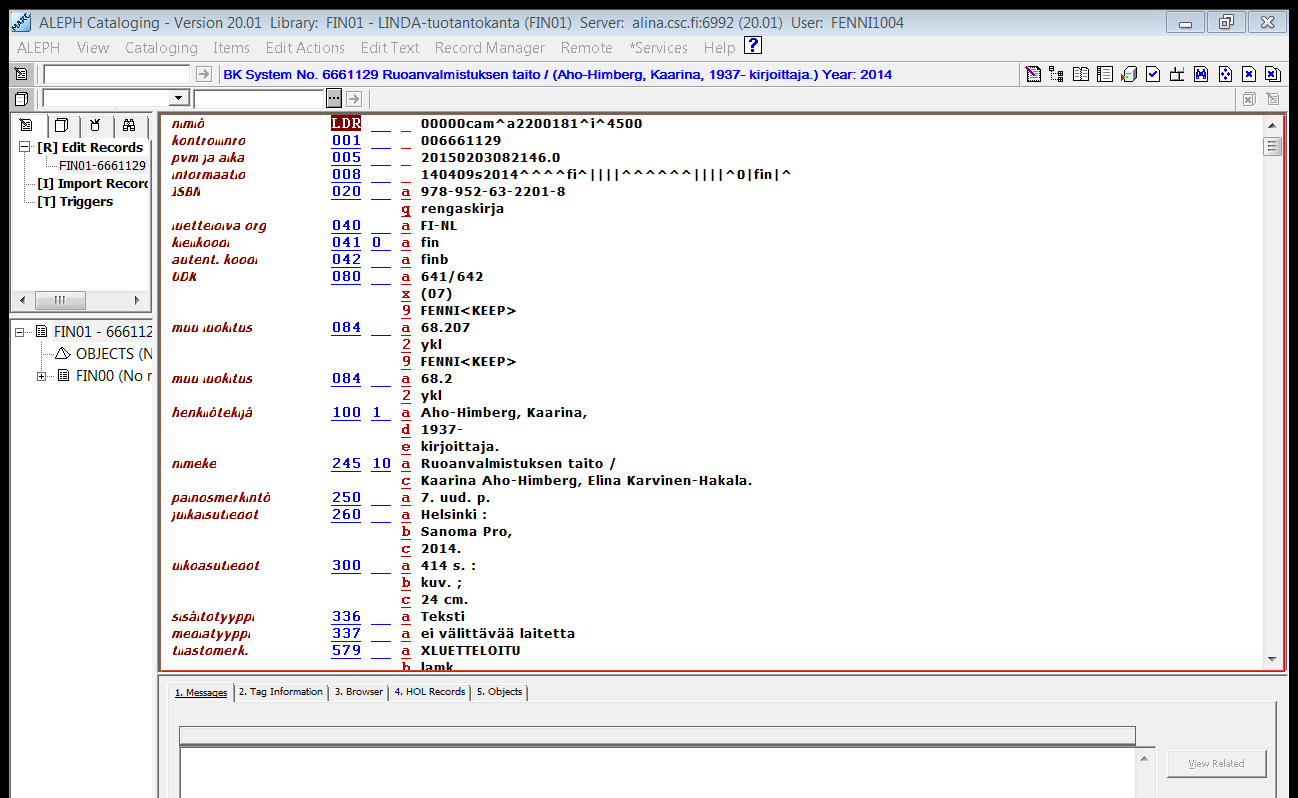Click the record editor vertical scrollbar down arrow

tap(1273, 659)
